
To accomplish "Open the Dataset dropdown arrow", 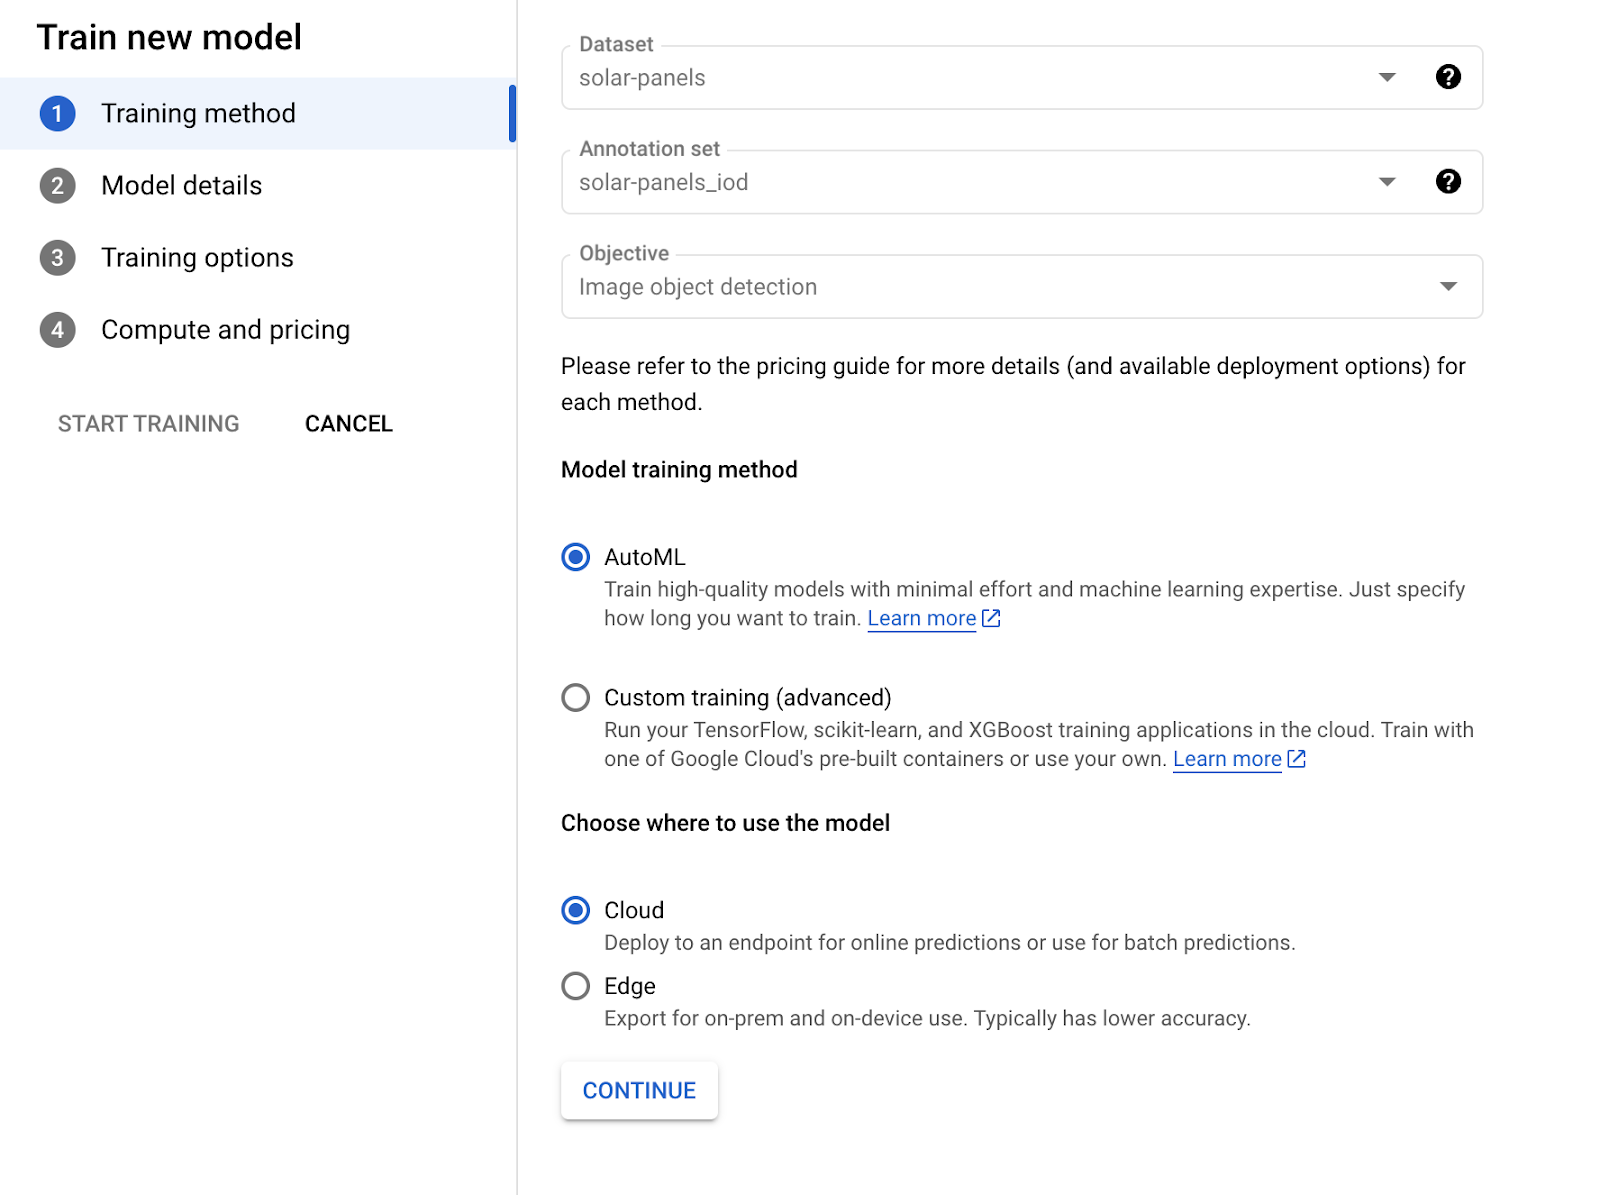I will pyautogui.click(x=1386, y=77).
